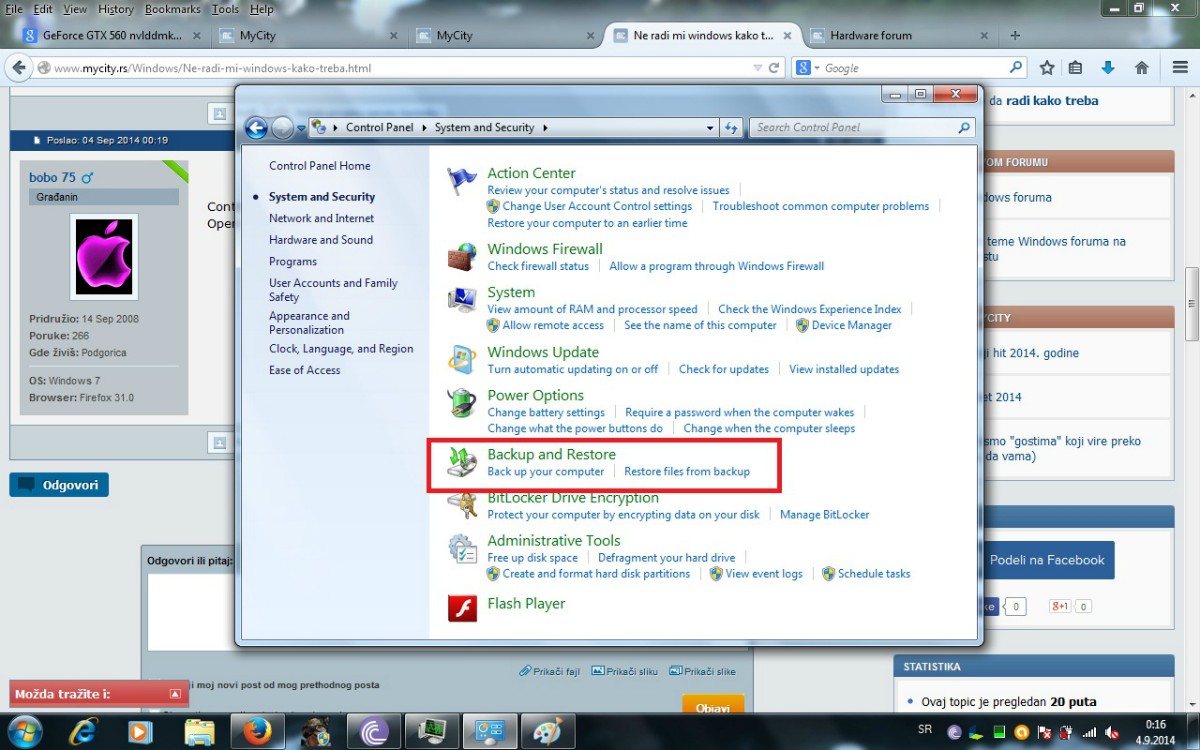Switch to GeForce GTX 560 tab

[112, 35]
